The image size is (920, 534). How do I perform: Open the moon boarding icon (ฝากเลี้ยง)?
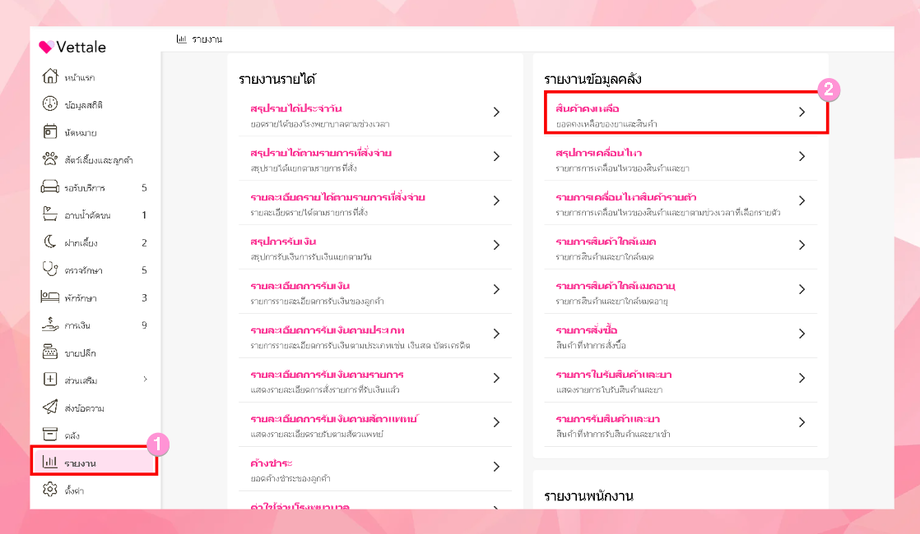coord(50,242)
